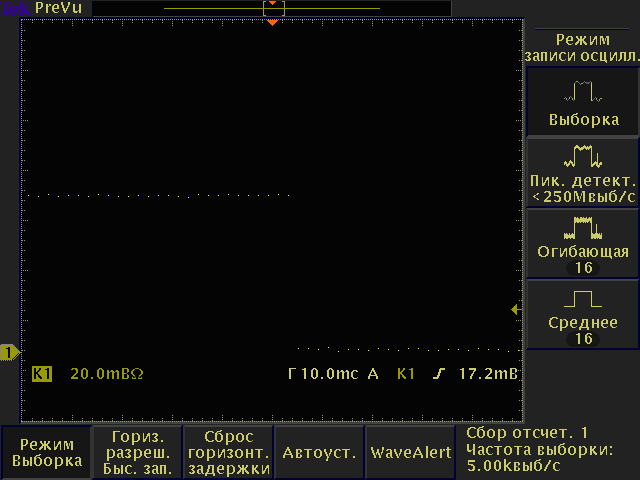
Task: Click the yellow K1 channel badge
Action: (42, 374)
